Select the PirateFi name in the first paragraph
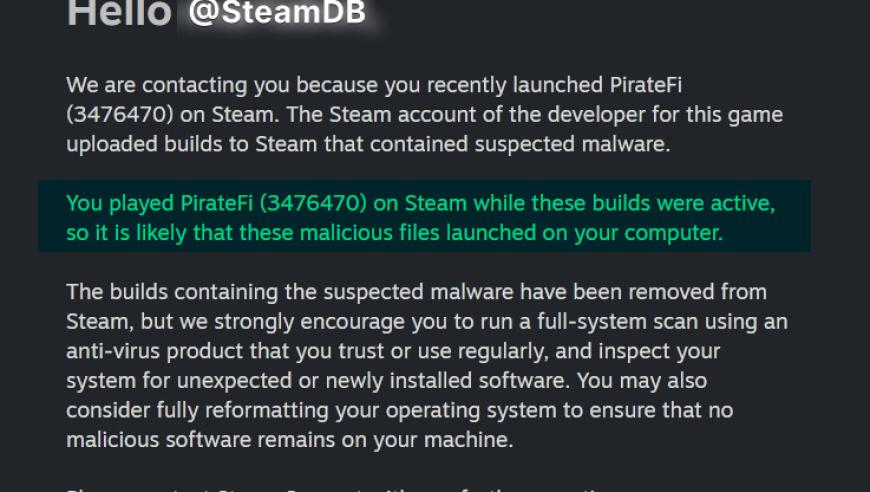 click(x=646, y=85)
